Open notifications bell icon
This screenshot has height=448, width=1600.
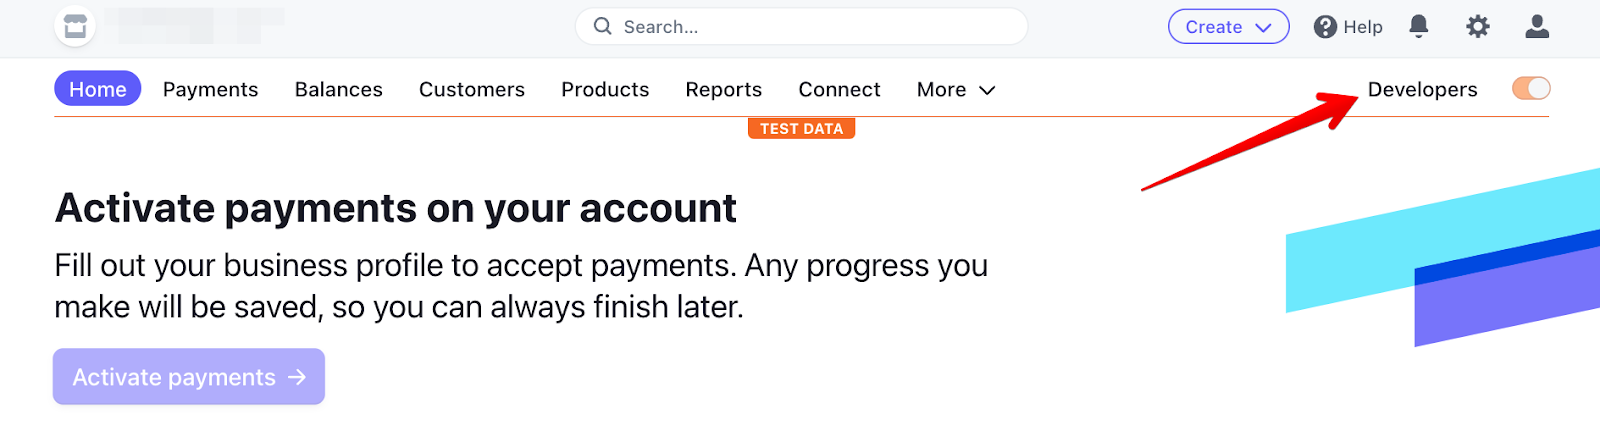[x=1418, y=27]
